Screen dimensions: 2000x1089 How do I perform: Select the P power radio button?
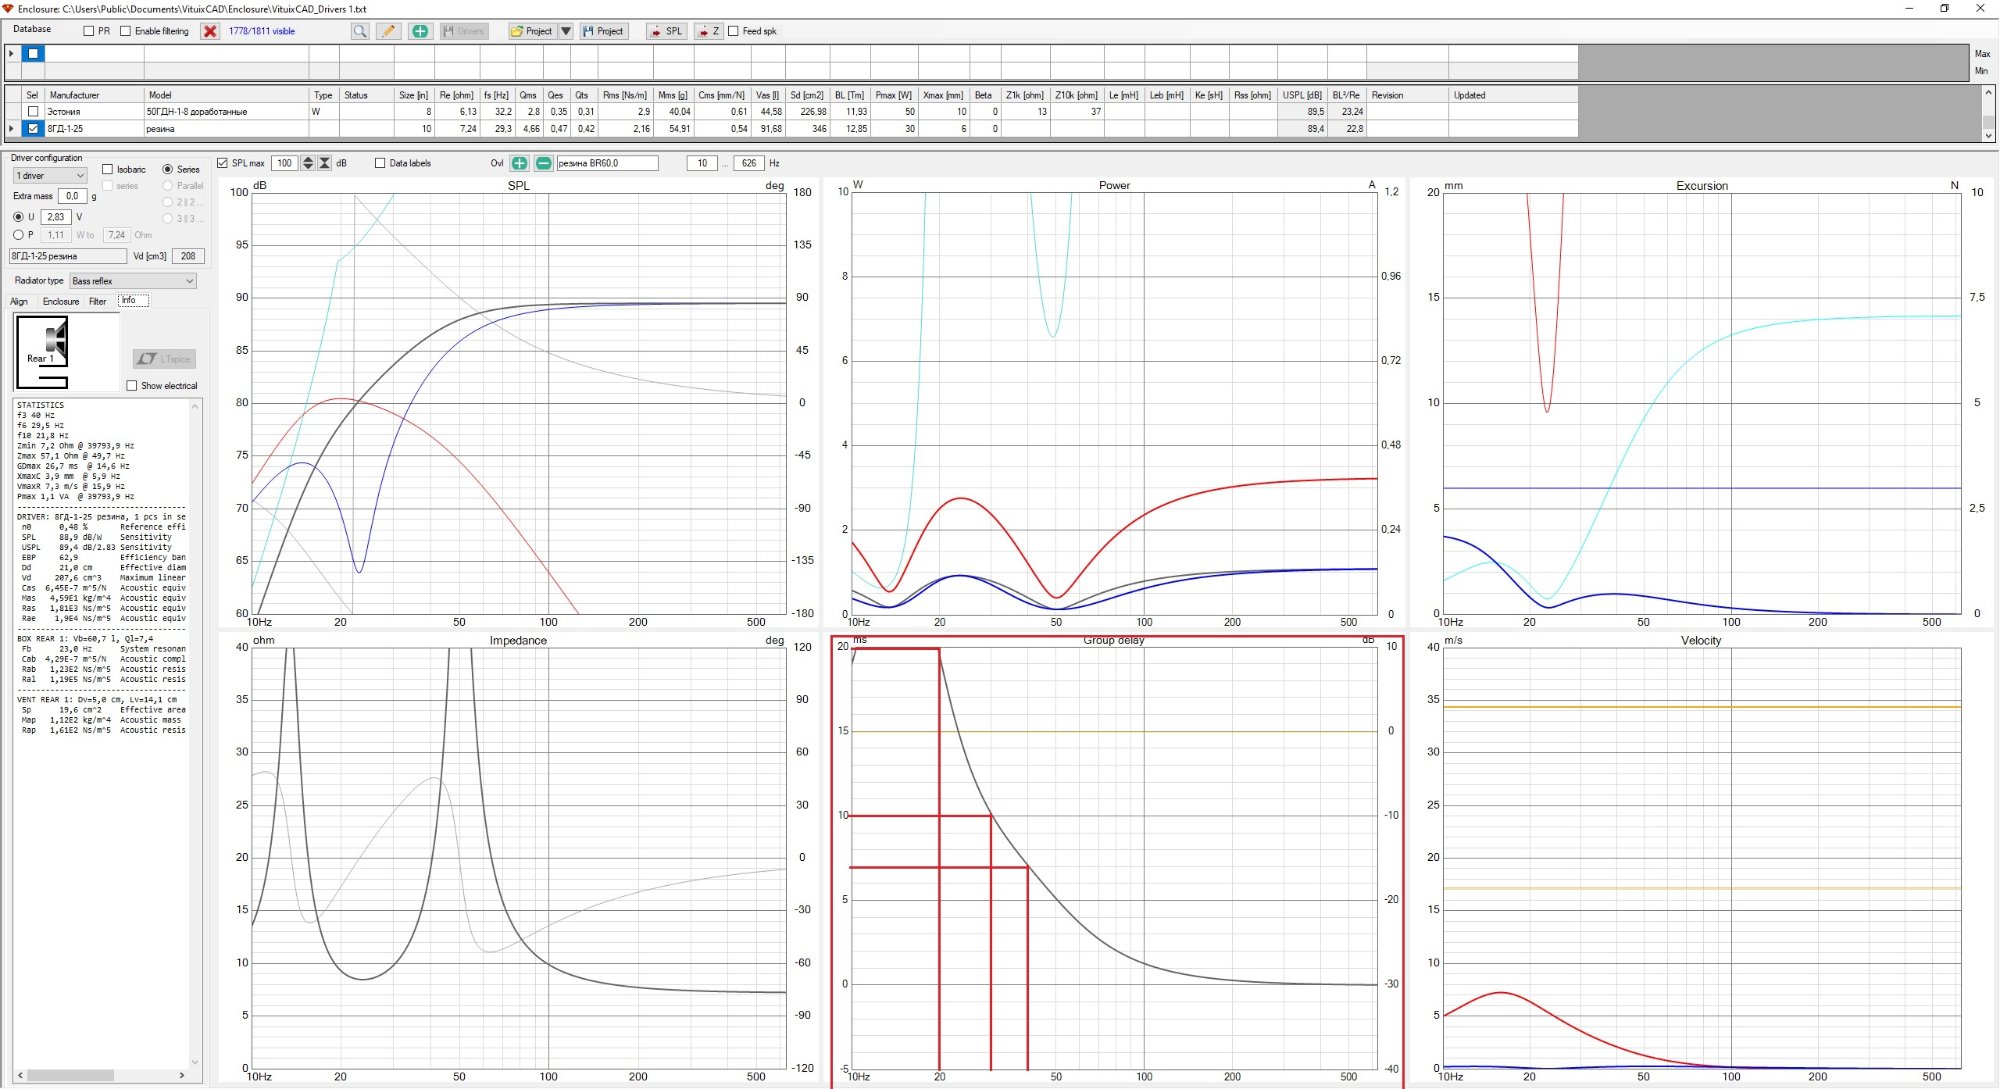(18, 235)
